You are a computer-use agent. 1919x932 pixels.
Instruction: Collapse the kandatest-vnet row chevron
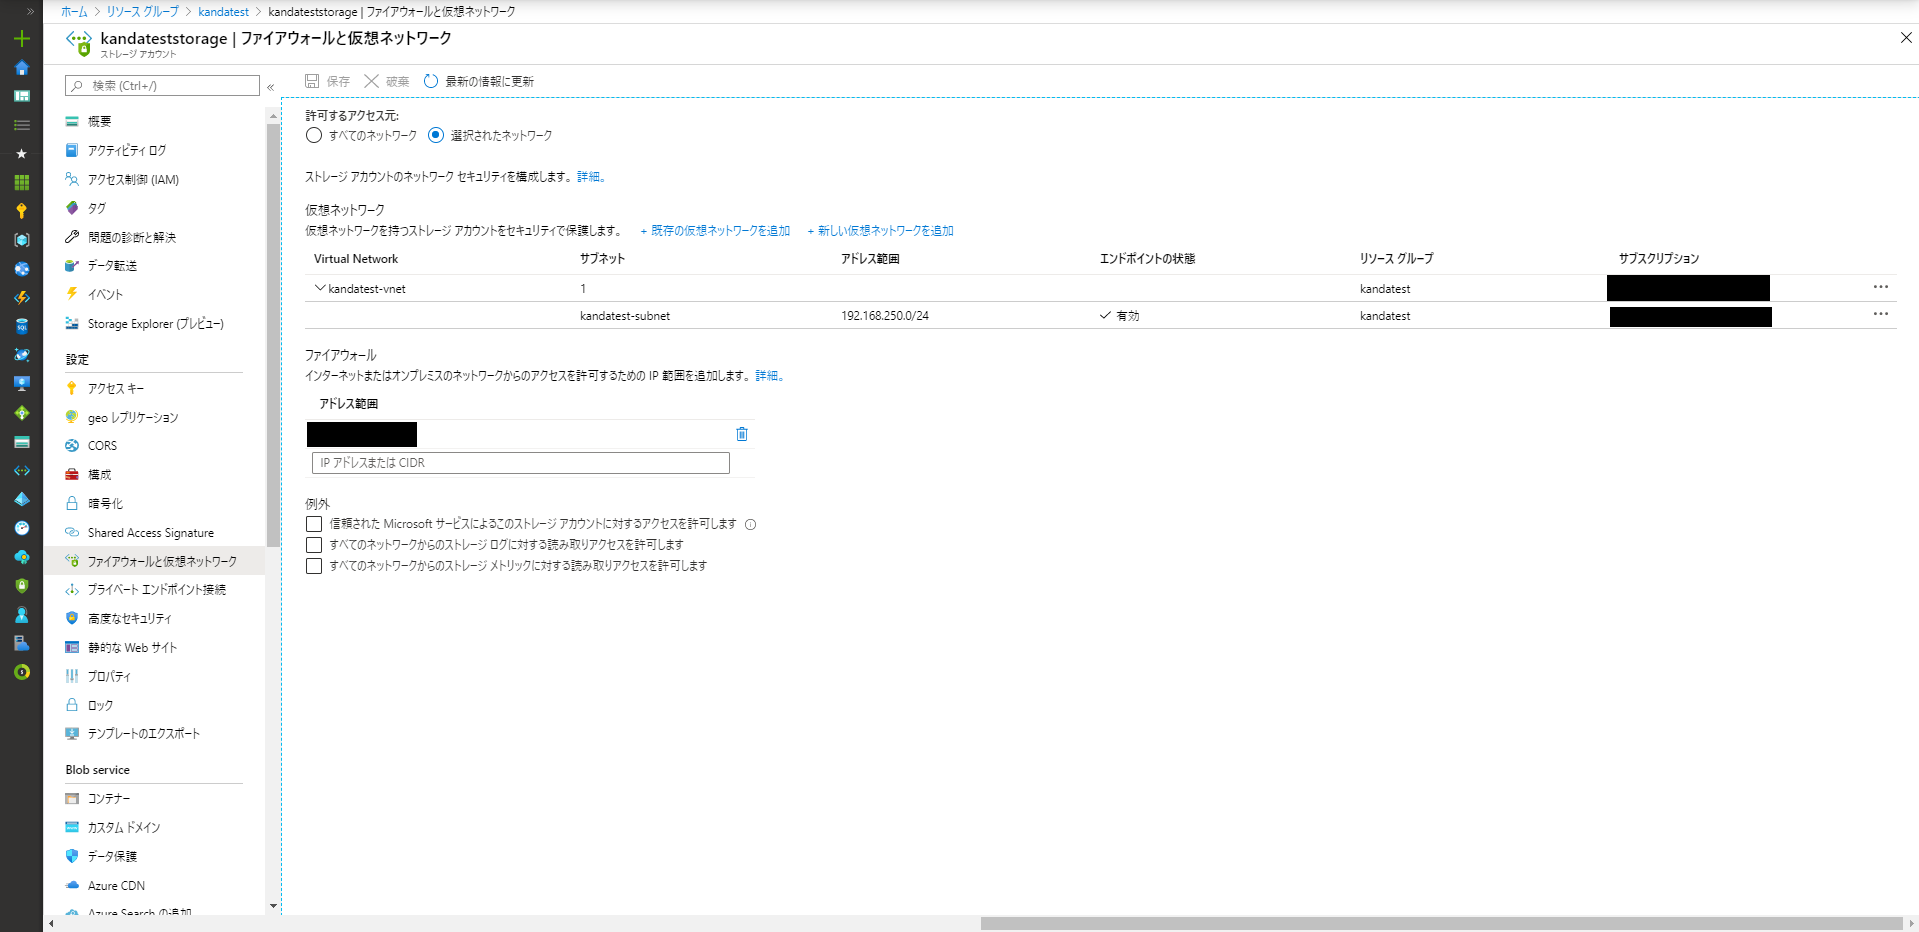click(320, 288)
